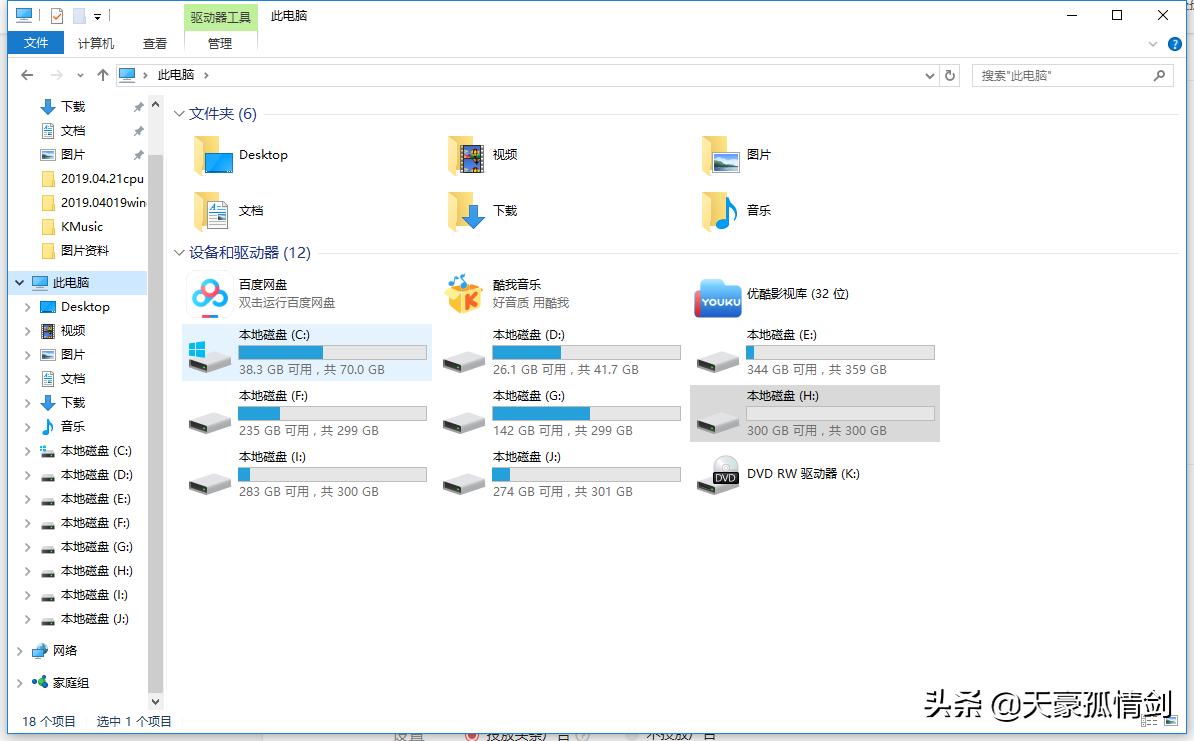The height and width of the screenshot is (741, 1194).
Task: Expand 本地磁盘 (C:) in the navigation pane
Action: point(29,451)
